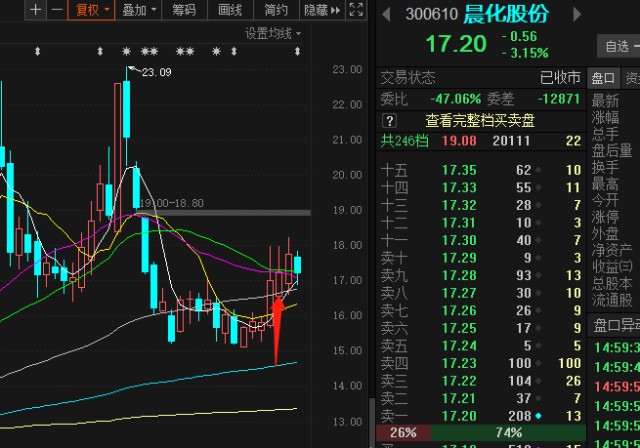This screenshot has width=640, height=448.
Task: Click the 换手 field label
Action: pyautogui.click(x=605, y=167)
